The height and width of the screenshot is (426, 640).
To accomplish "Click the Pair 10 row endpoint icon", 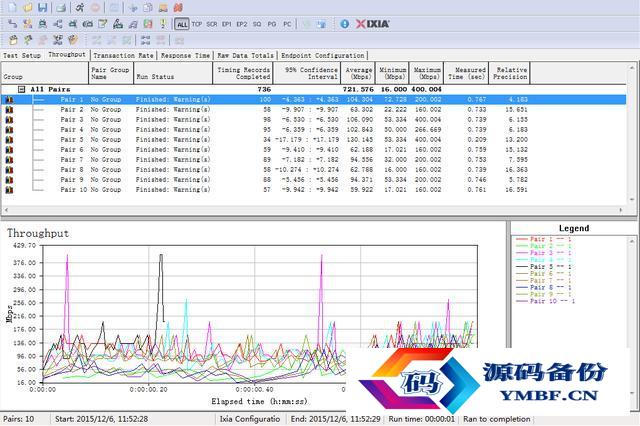I will point(9,190).
